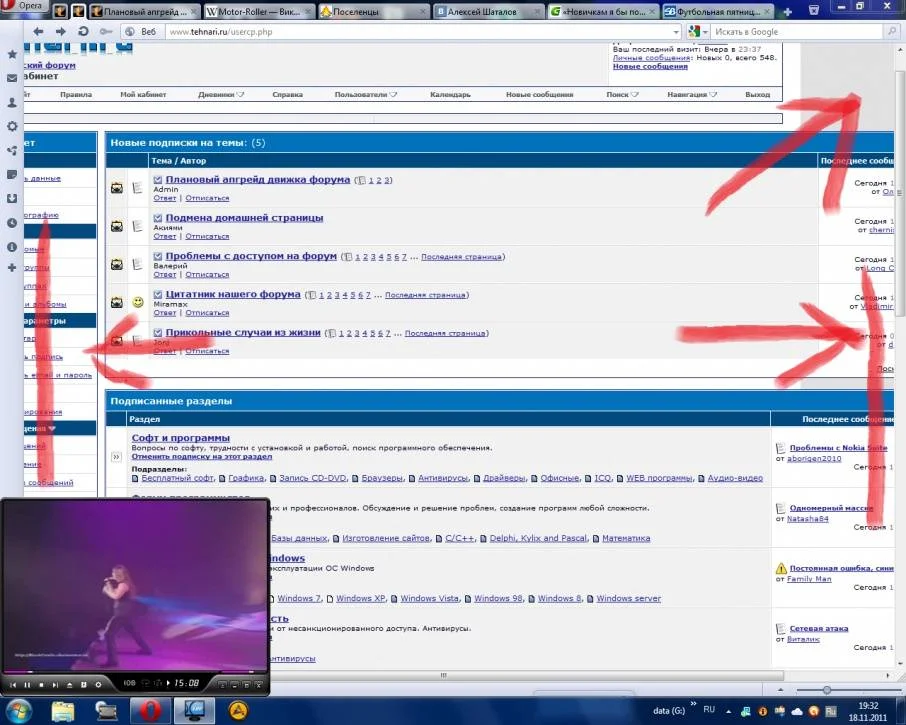The width and height of the screenshot is (906, 725).
Task: Expand the Навигация dropdown in forum navbar
Action: (x=694, y=95)
